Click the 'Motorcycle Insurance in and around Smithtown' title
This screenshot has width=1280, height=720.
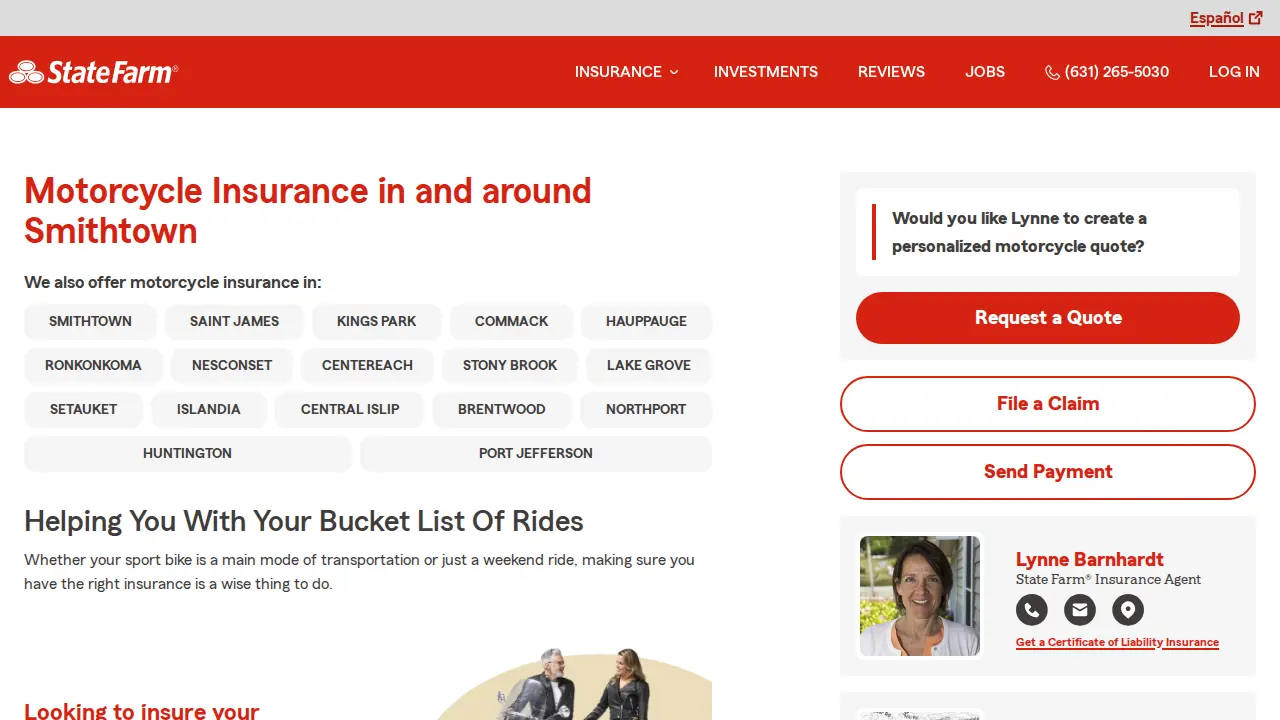click(308, 211)
